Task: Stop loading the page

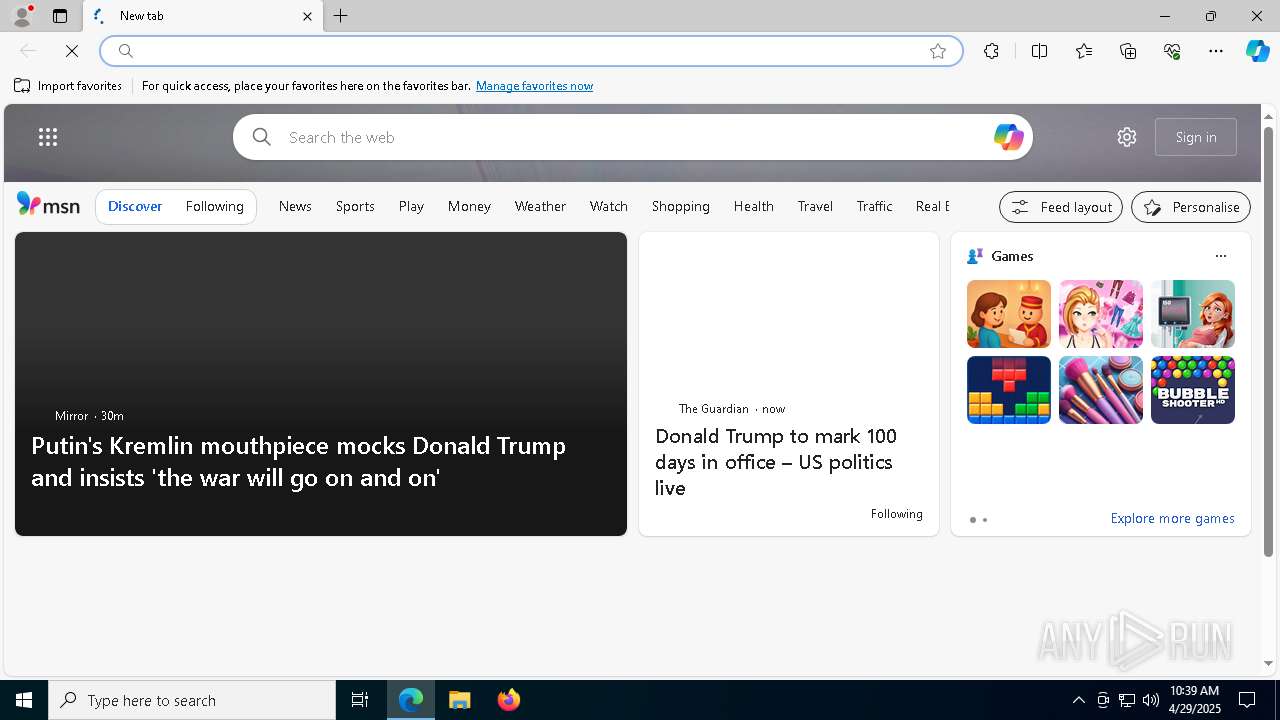Action: [x=72, y=51]
